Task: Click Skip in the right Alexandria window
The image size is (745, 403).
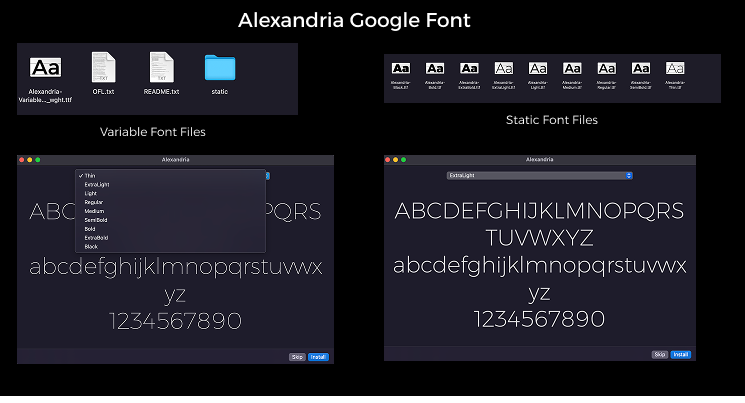Action: click(659, 355)
